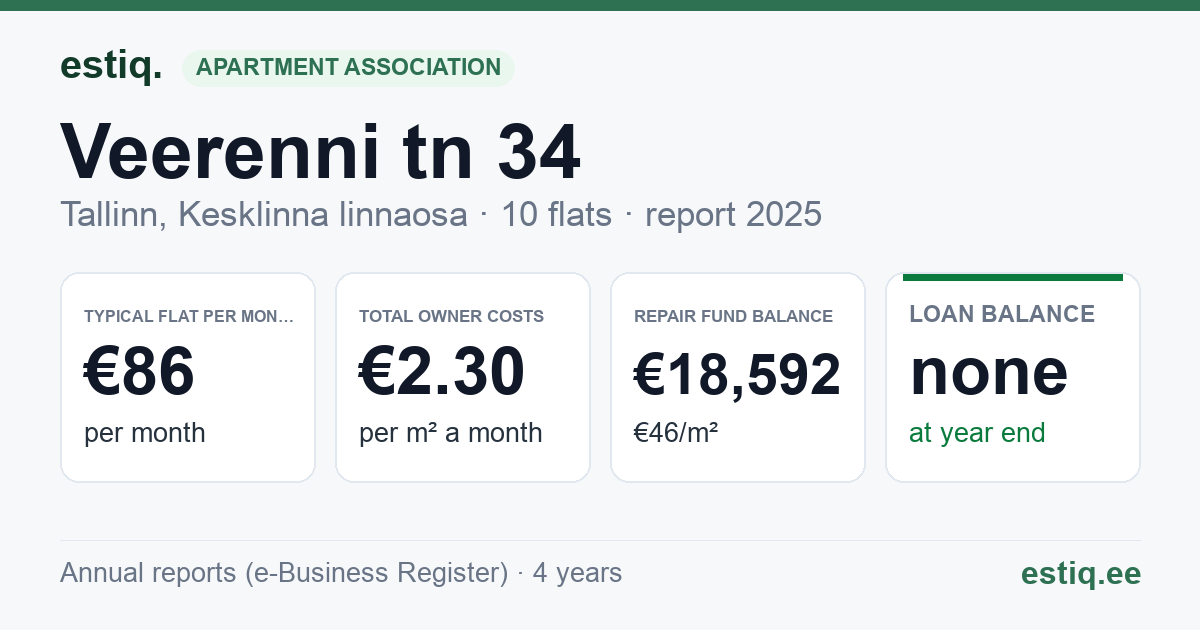Click the Veerenni tn 34 heading

click(320, 153)
